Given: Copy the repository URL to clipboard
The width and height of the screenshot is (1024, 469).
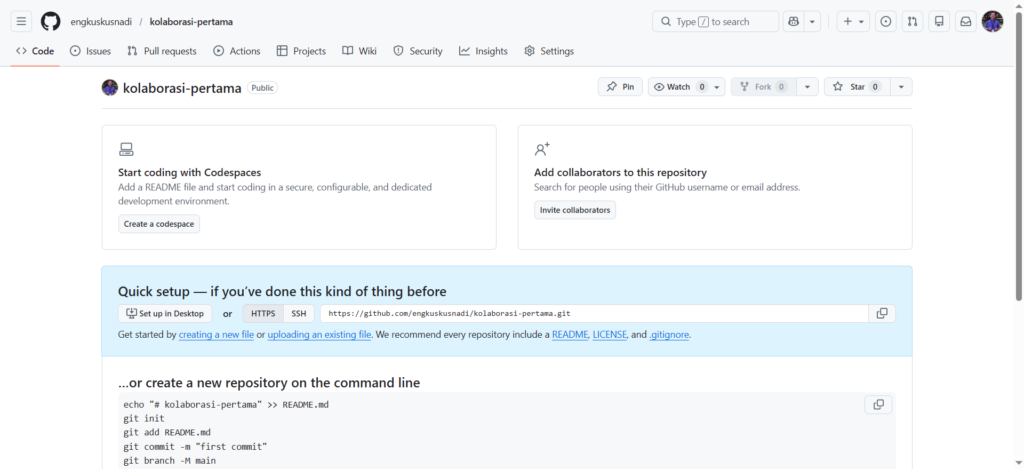Looking at the screenshot, I should point(881,313).
